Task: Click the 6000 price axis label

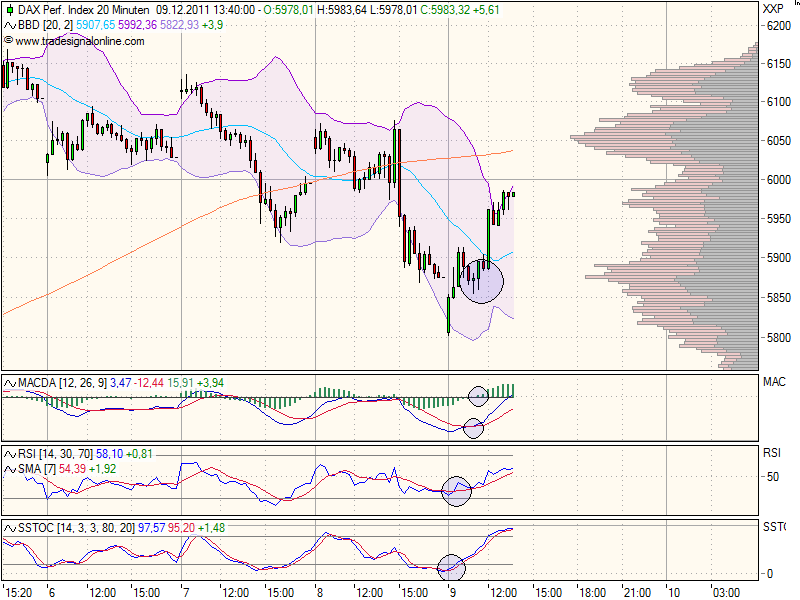Action: pyautogui.click(x=779, y=180)
